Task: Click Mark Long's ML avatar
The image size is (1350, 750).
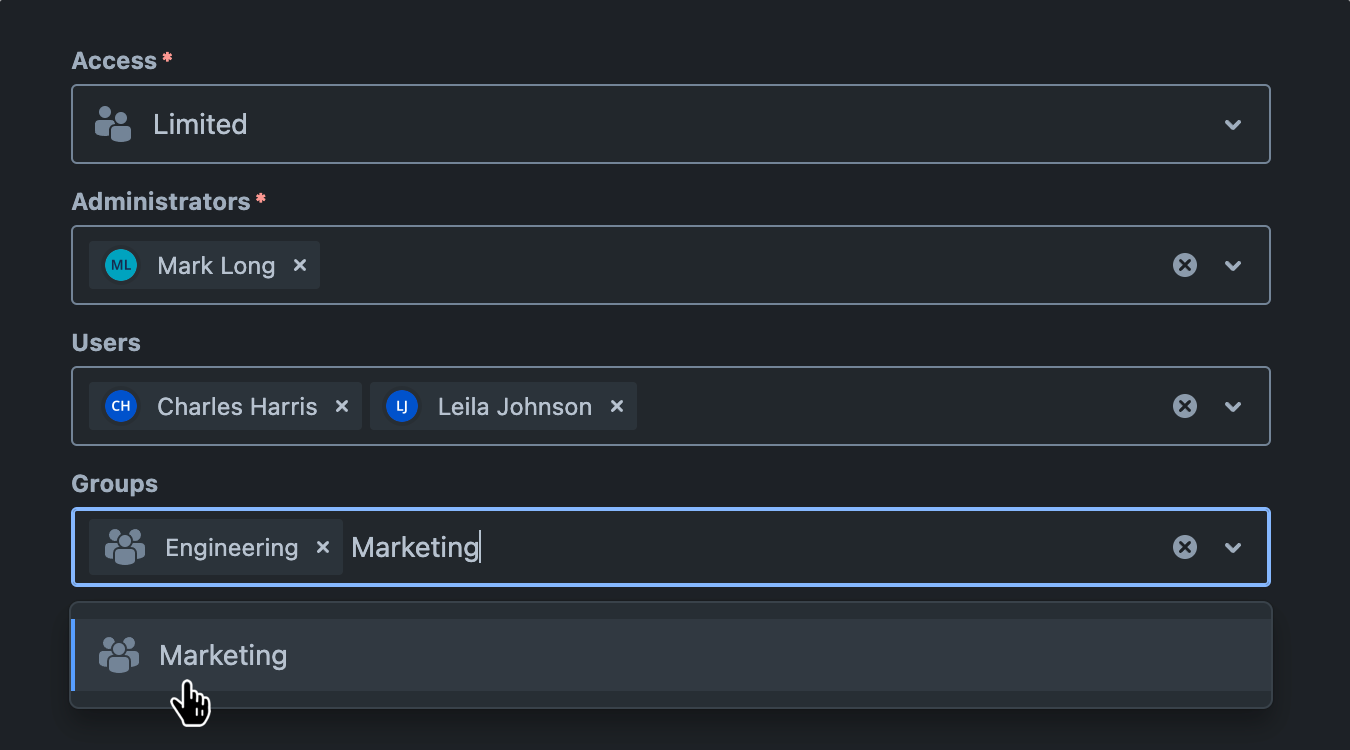Action: click(120, 265)
